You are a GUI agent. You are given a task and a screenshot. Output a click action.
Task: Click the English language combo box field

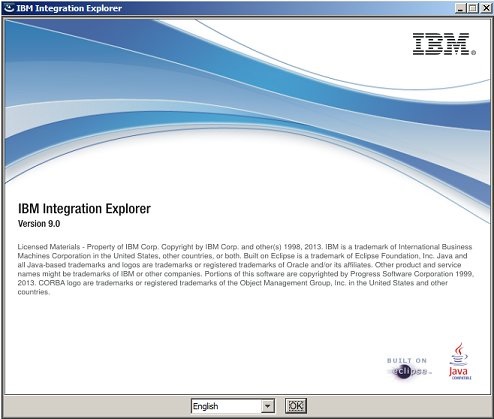click(233, 406)
